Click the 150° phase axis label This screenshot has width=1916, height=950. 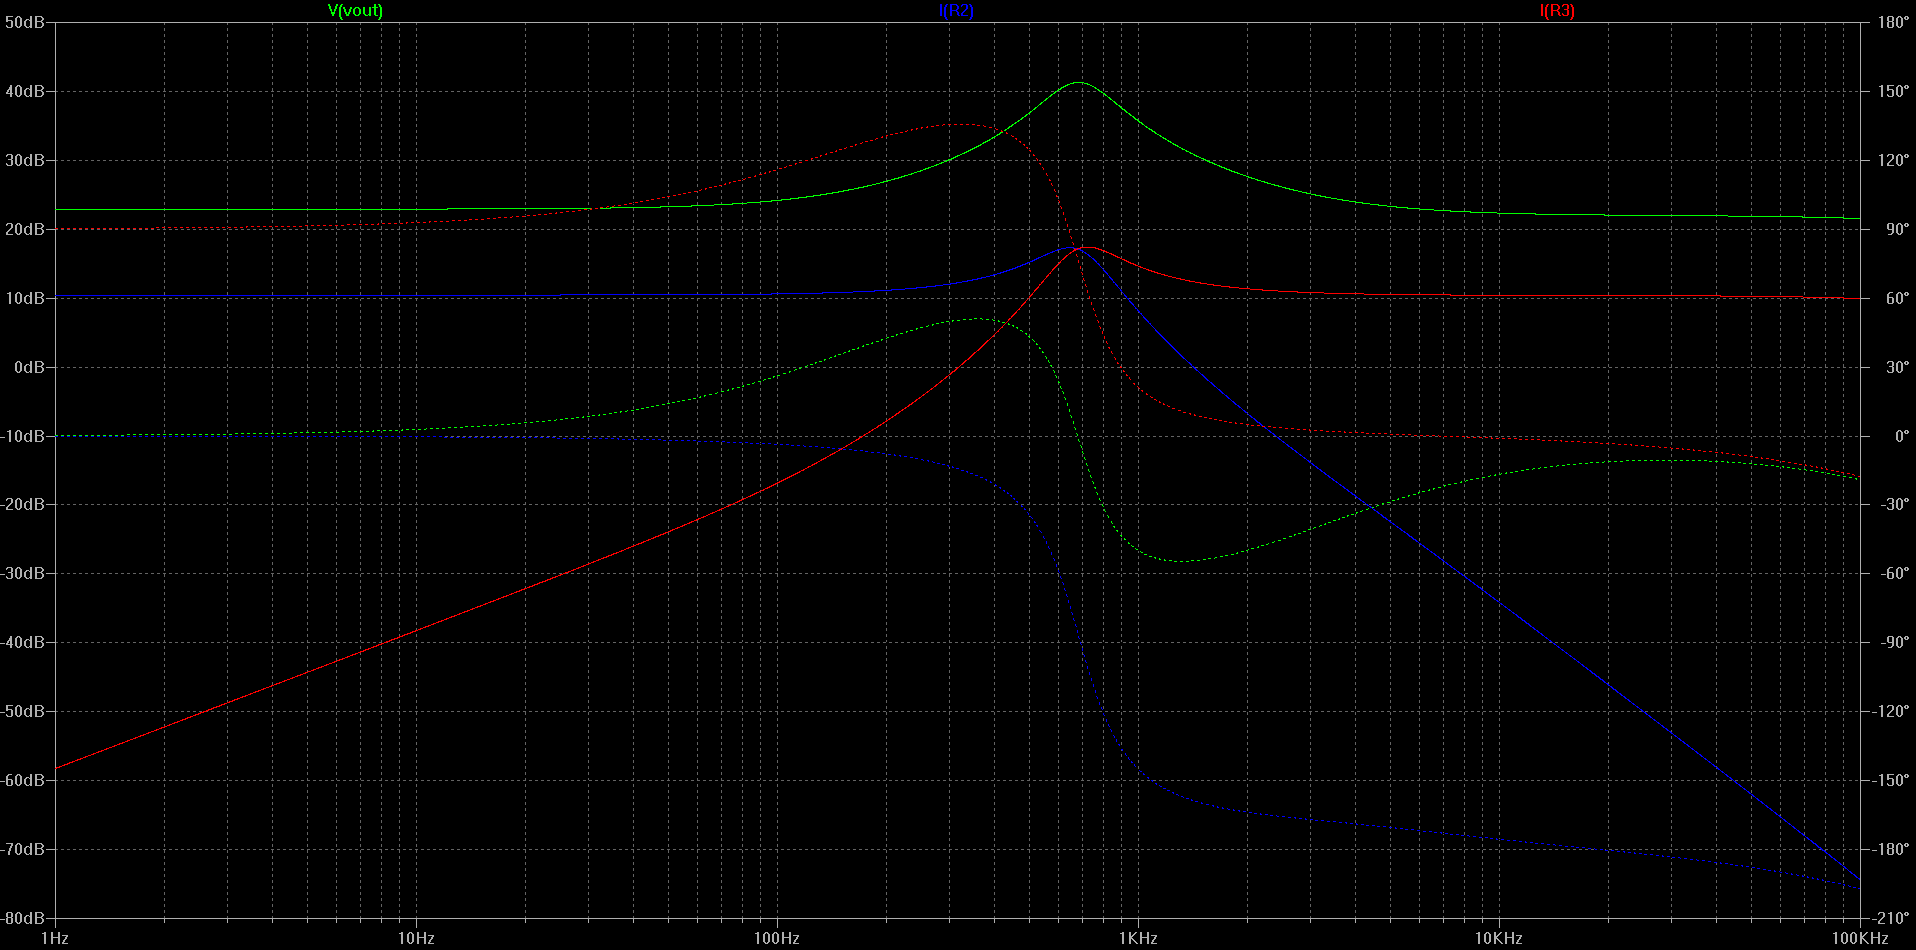pyautogui.click(x=1893, y=91)
